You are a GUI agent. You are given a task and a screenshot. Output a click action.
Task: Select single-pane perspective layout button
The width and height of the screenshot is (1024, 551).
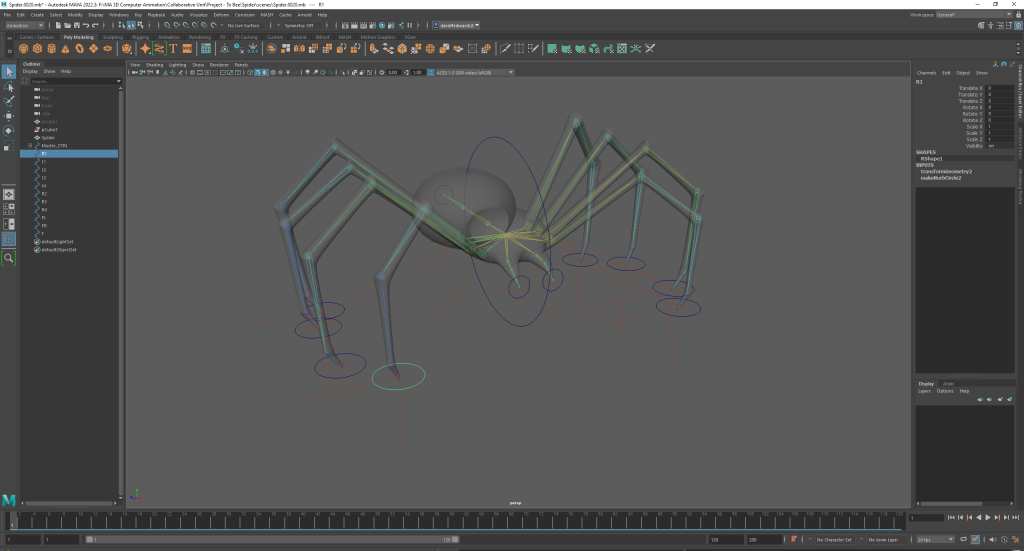[8, 195]
